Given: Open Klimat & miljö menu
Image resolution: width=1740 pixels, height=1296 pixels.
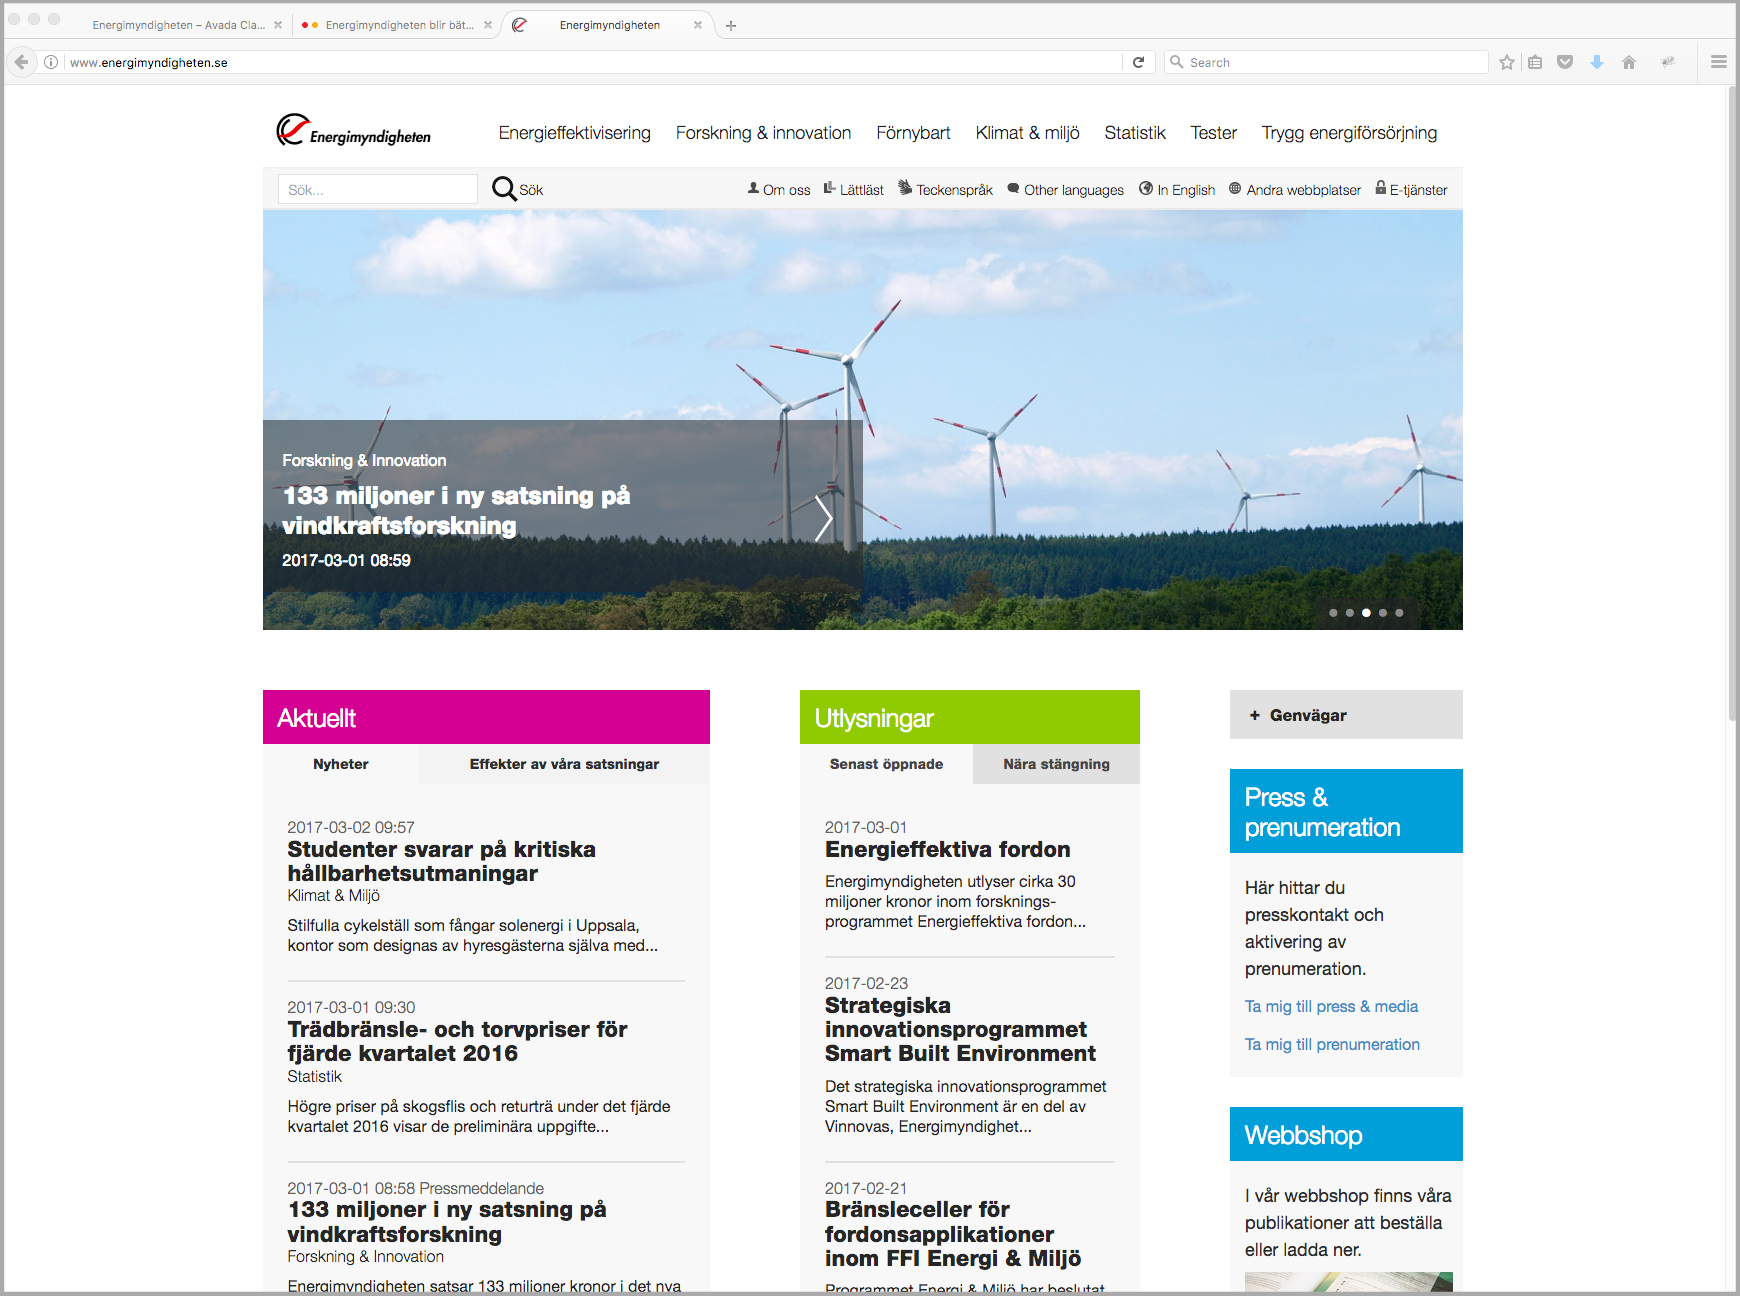Looking at the screenshot, I should (1027, 133).
